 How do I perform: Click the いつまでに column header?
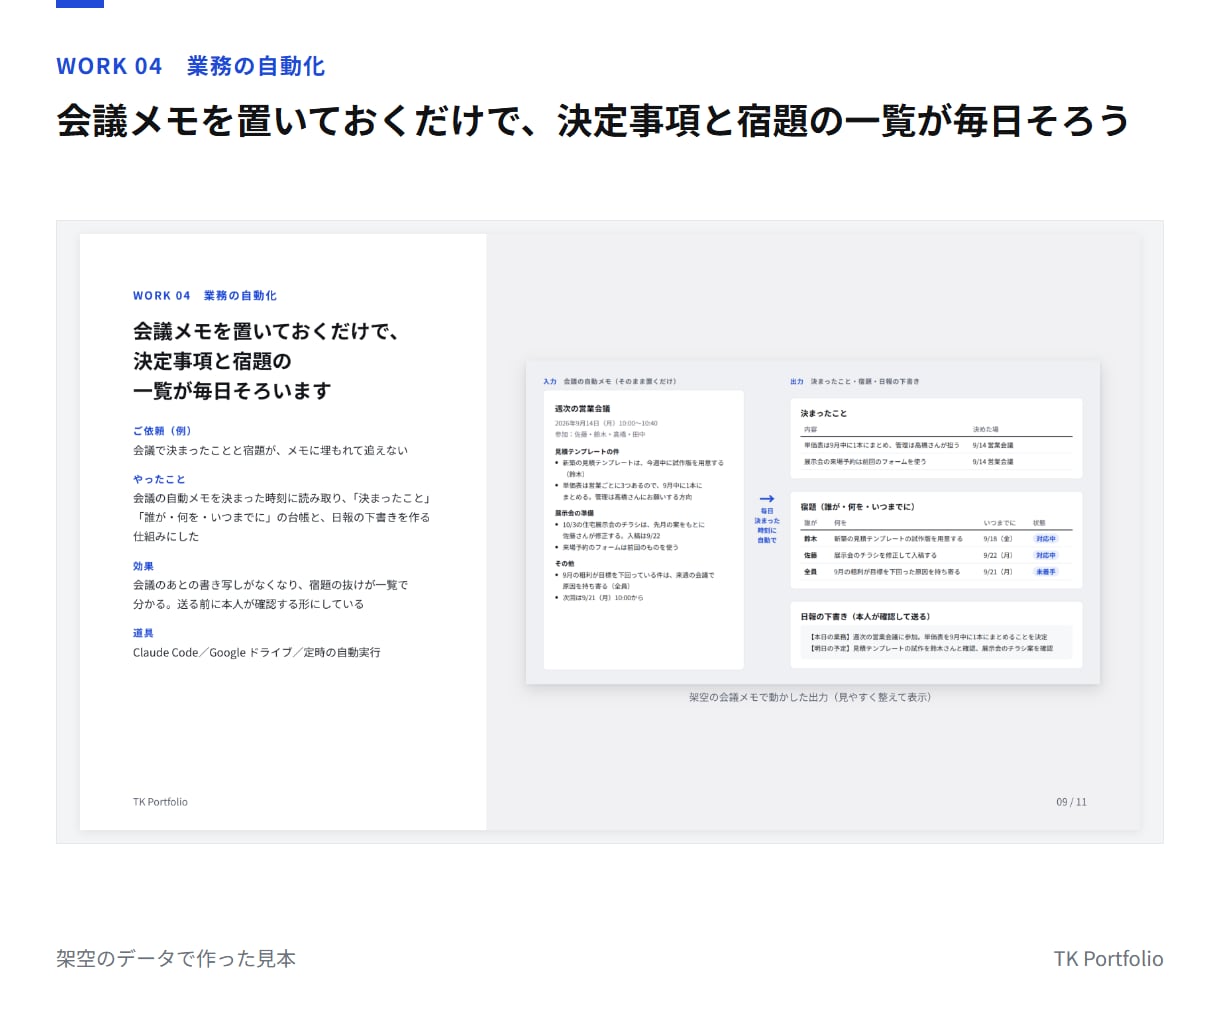pos(999,523)
